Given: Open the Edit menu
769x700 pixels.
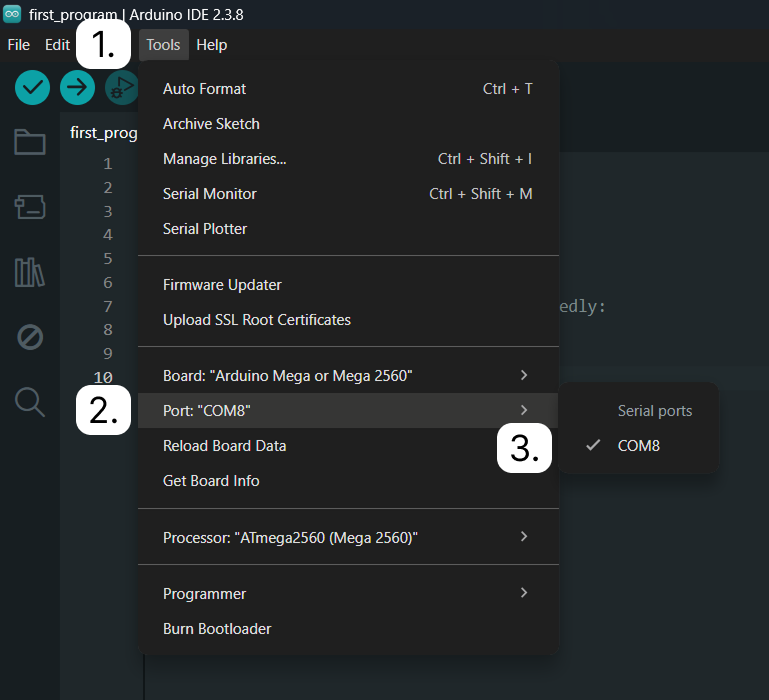Looking at the screenshot, I should coord(57,45).
